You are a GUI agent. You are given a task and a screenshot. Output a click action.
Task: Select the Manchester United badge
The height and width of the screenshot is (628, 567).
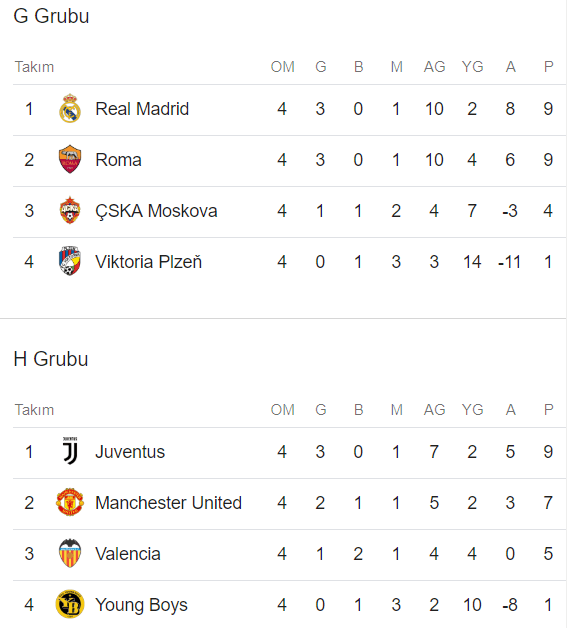pyautogui.click(x=70, y=502)
